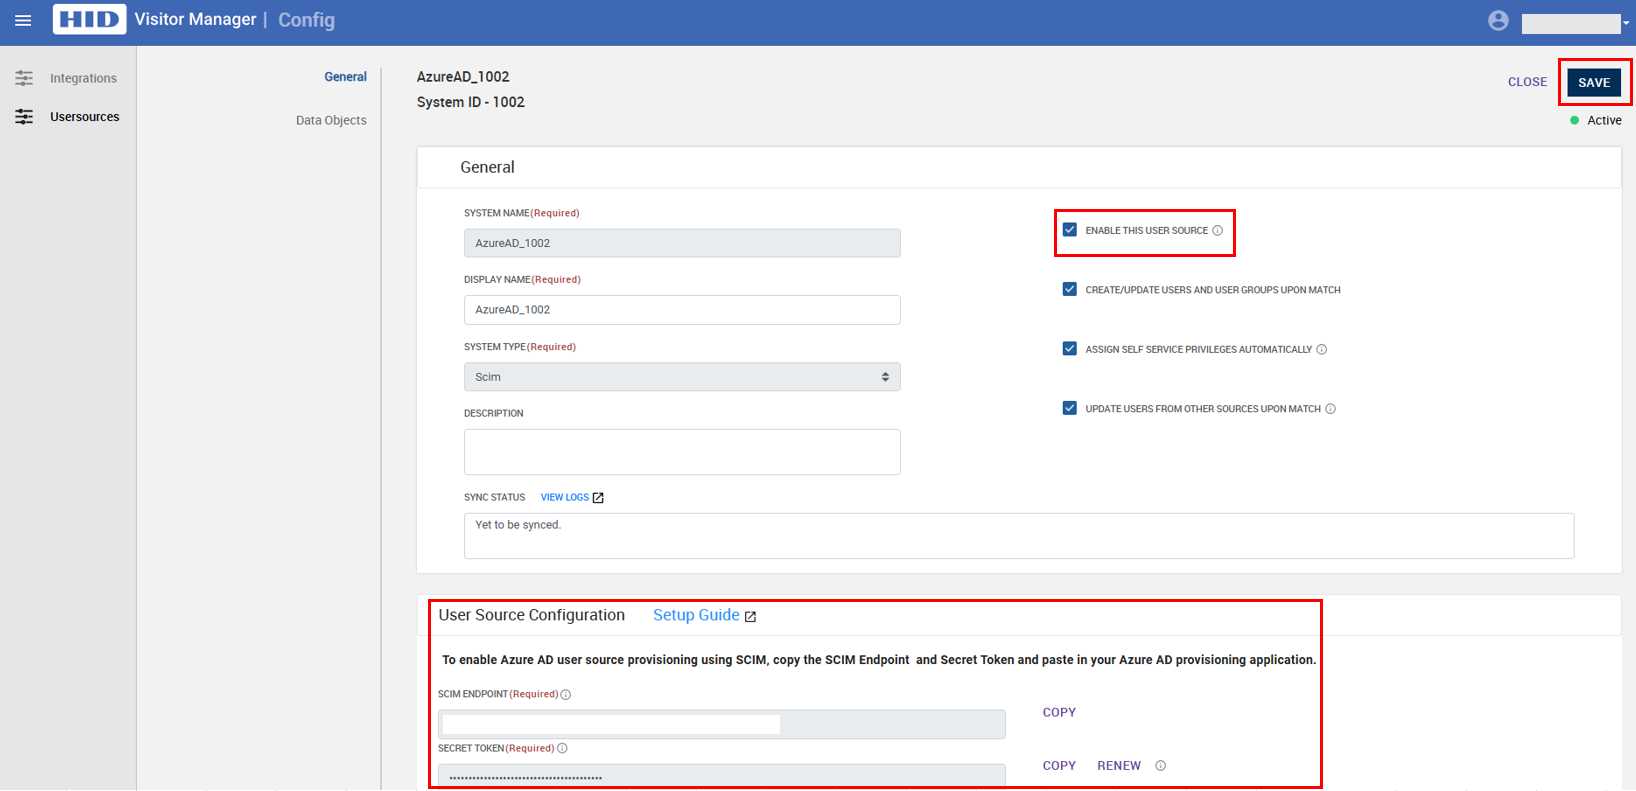Click the SAVE button
Screen dimensions: 1636x791
(x=1594, y=82)
